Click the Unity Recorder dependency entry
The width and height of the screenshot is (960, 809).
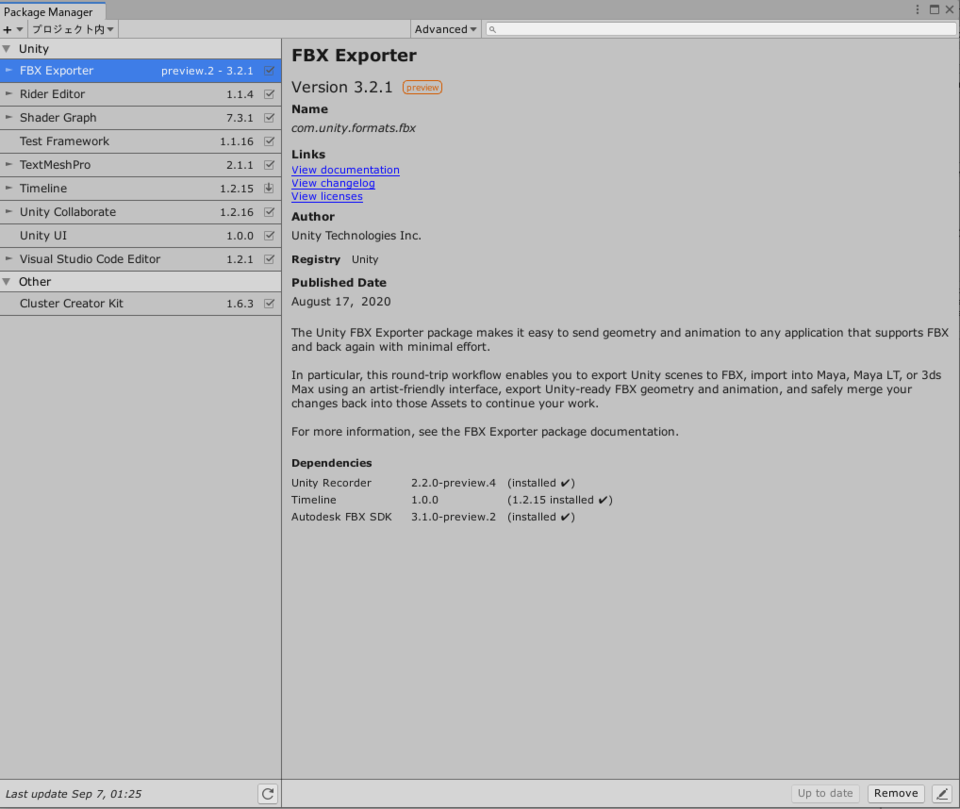pyautogui.click(x=331, y=483)
